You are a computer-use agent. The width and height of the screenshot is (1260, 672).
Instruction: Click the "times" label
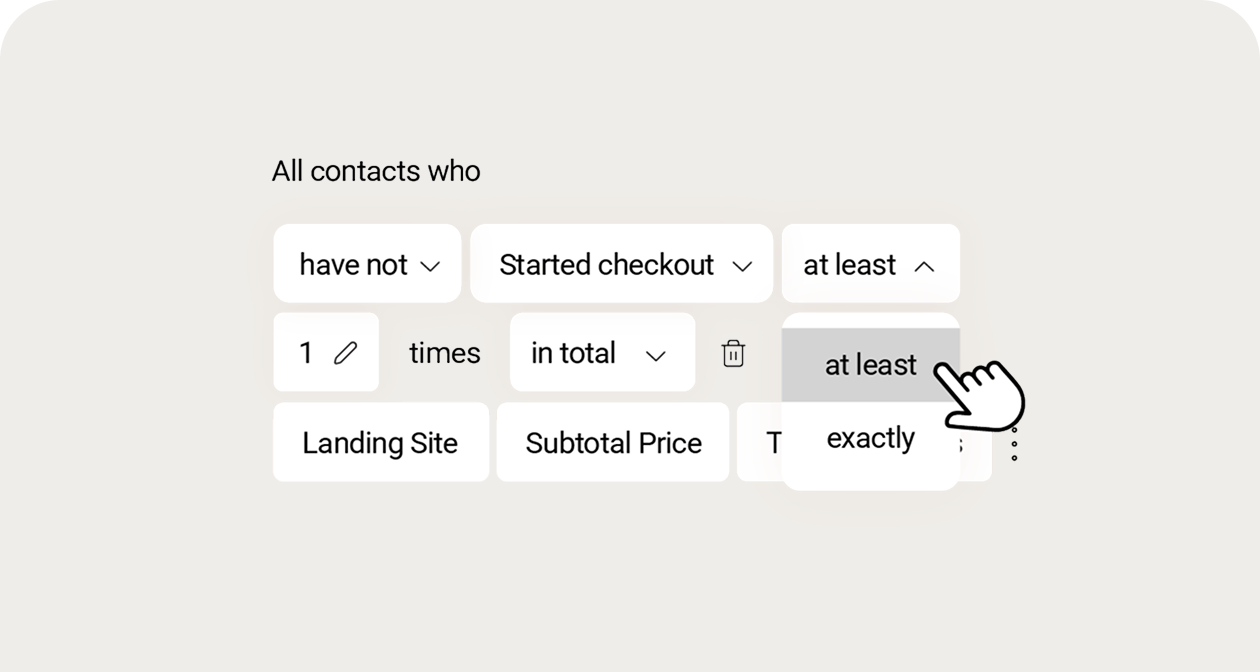tap(445, 353)
